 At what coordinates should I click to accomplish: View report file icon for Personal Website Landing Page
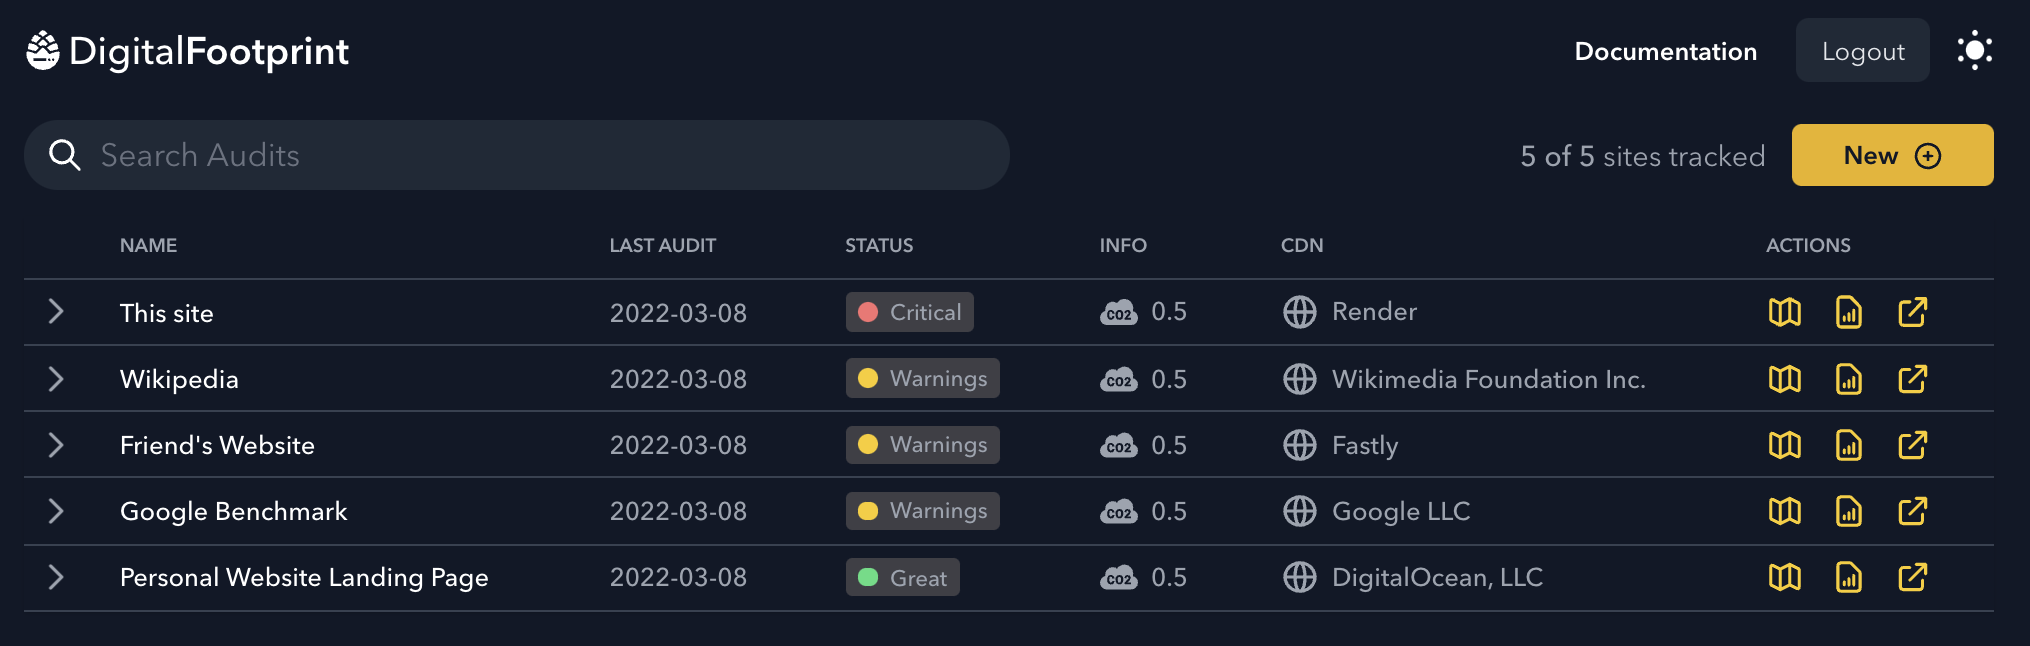point(1848,577)
